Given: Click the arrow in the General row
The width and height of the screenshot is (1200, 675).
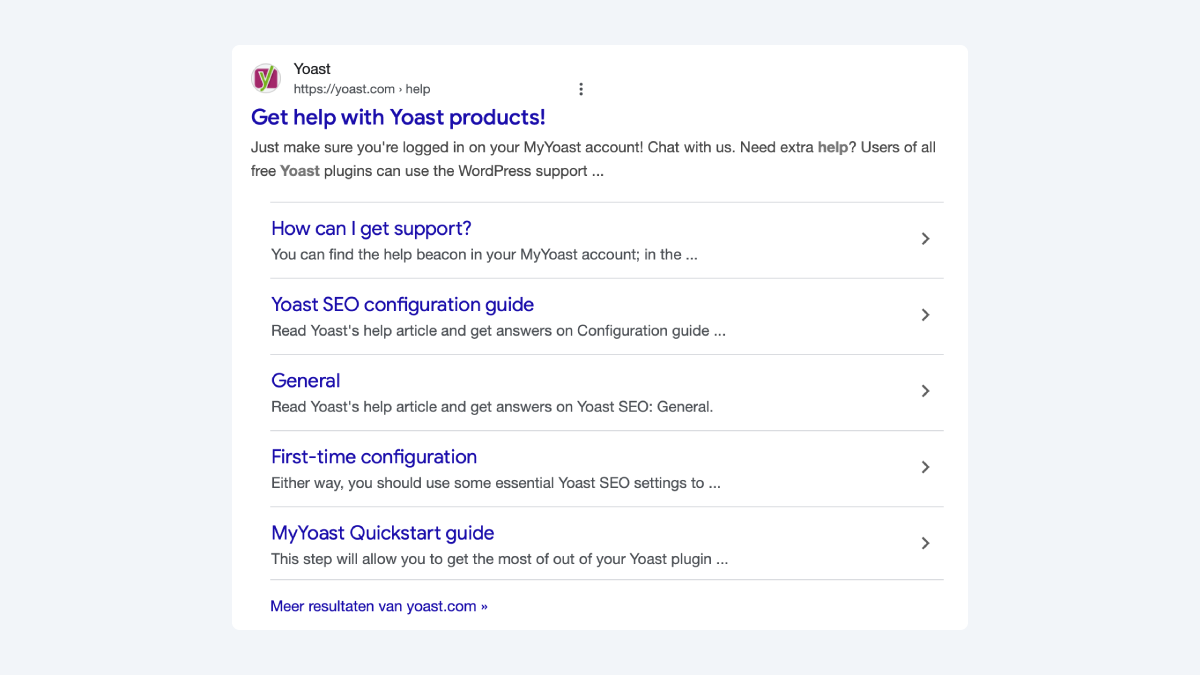Looking at the screenshot, I should [x=925, y=391].
